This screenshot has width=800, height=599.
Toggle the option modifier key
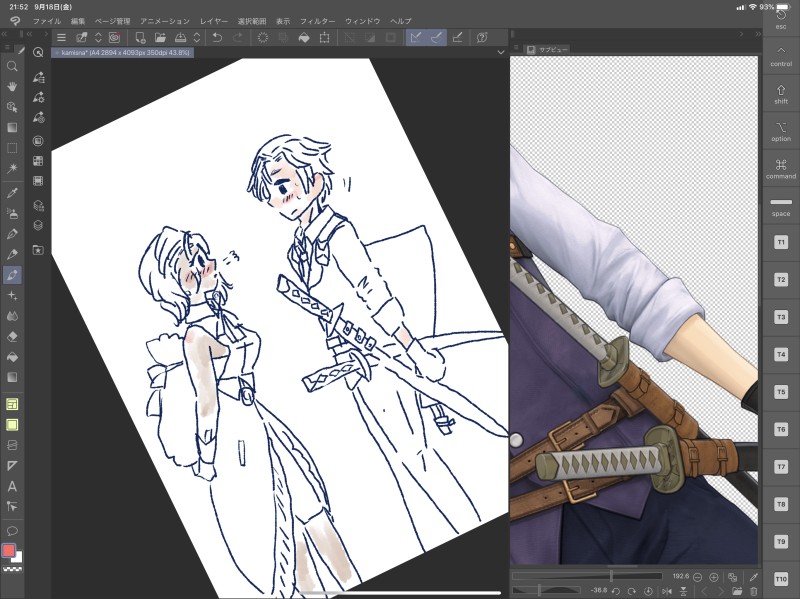[781, 131]
